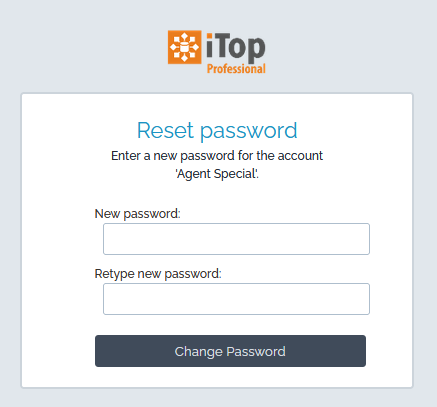Screen dimensions: 437x407
Task: Click the Retype new password: label
Action: click(x=158, y=274)
